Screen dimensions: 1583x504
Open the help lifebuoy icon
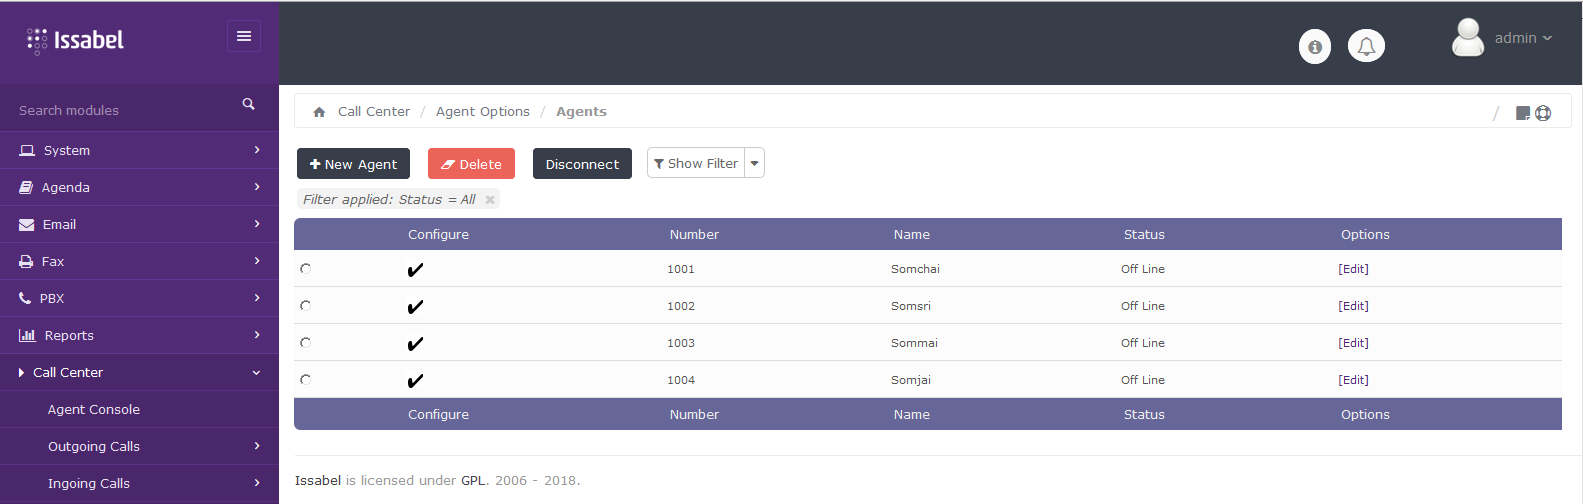point(1543,113)
